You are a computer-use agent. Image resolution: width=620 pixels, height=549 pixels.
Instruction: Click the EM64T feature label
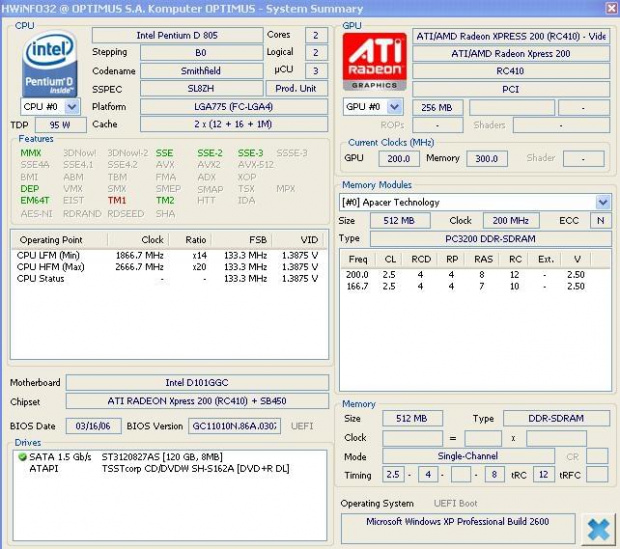pos(35,201)
